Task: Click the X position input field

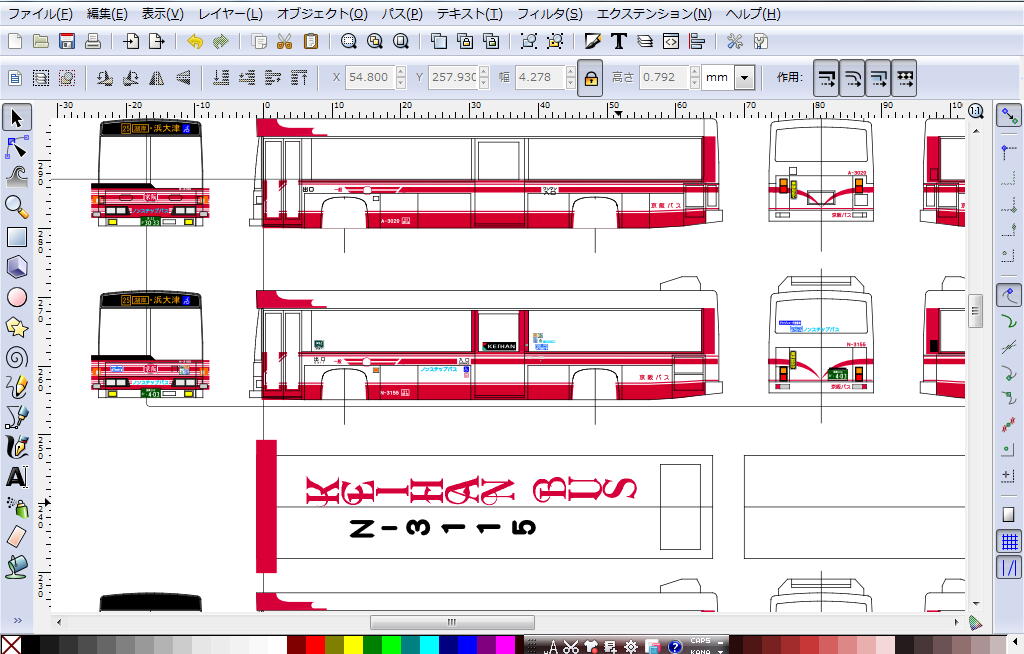Action: coord(370,77)
